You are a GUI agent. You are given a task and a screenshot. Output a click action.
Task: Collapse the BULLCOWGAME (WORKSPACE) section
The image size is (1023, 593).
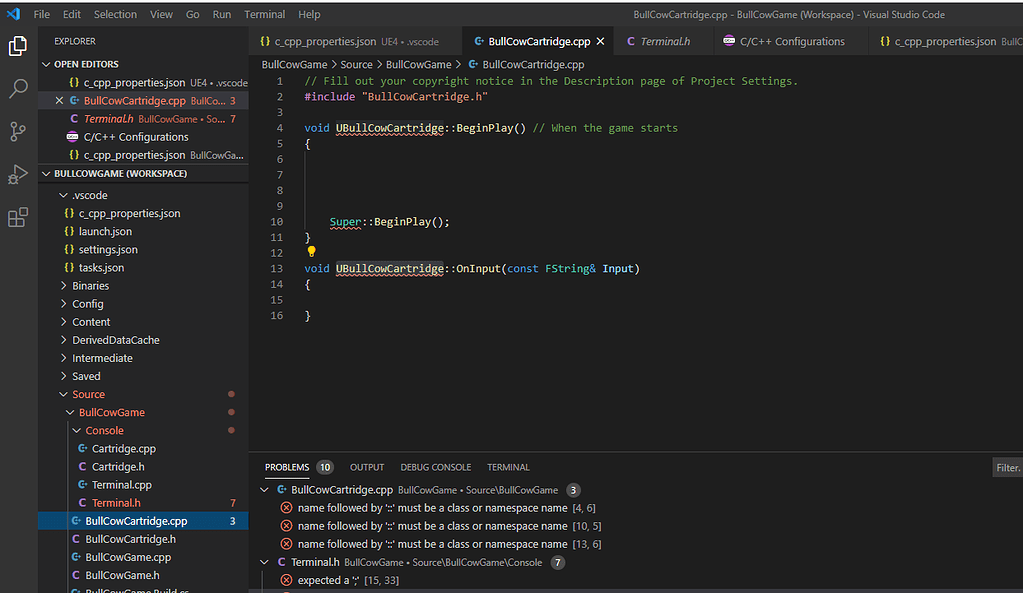point(46,173)
